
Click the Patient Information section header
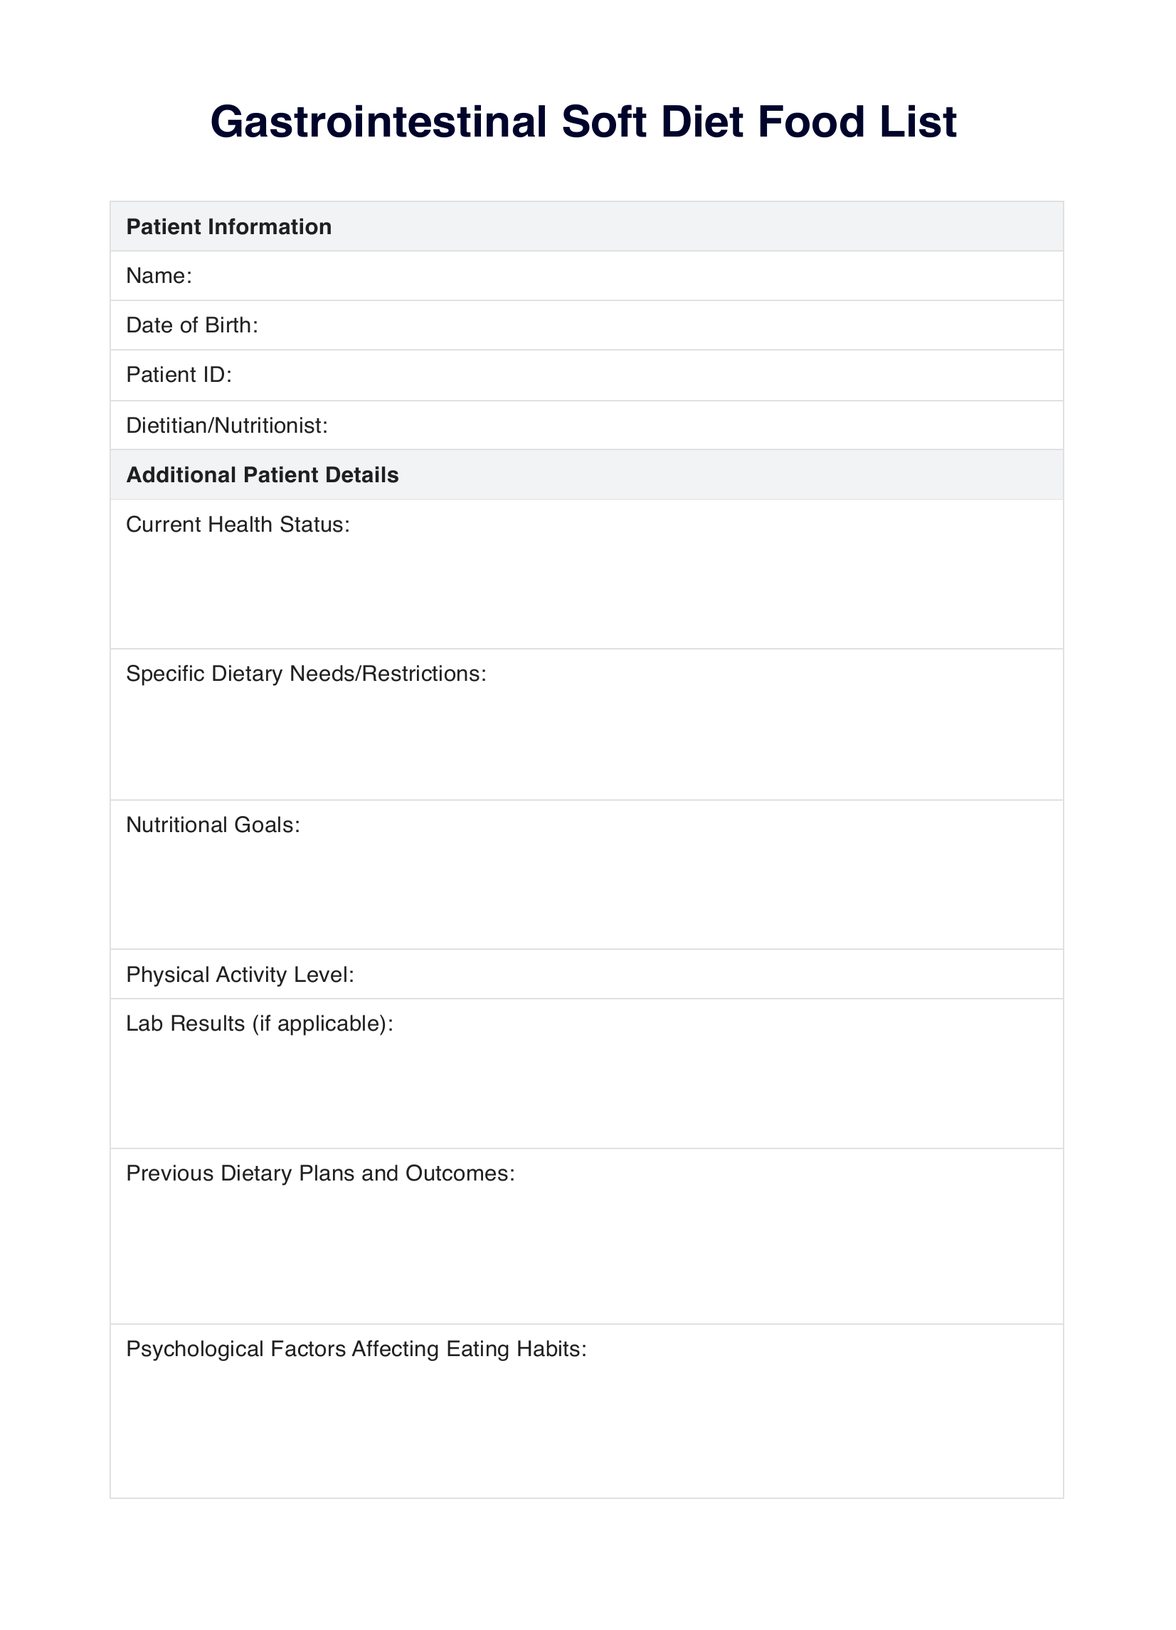click(229, 227)
